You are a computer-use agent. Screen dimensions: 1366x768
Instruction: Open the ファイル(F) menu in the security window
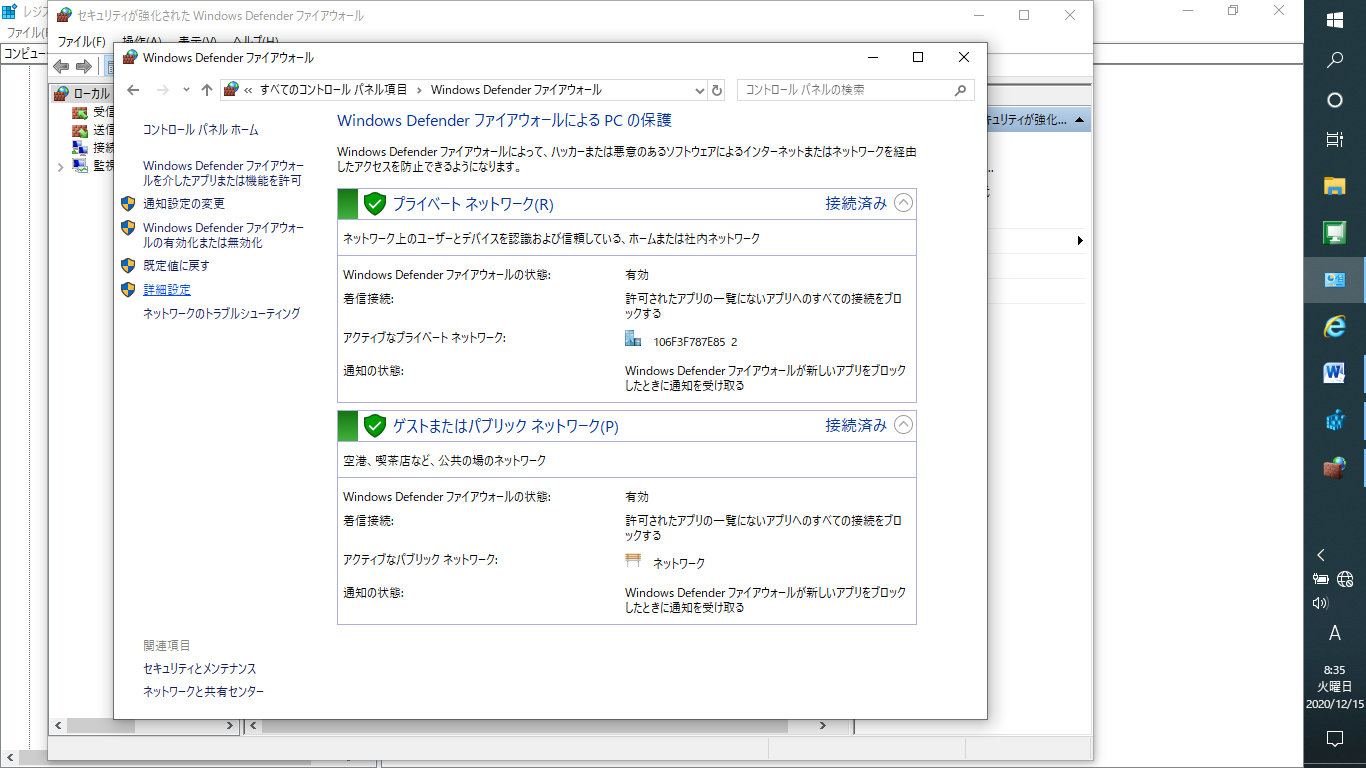pos(81,41)
